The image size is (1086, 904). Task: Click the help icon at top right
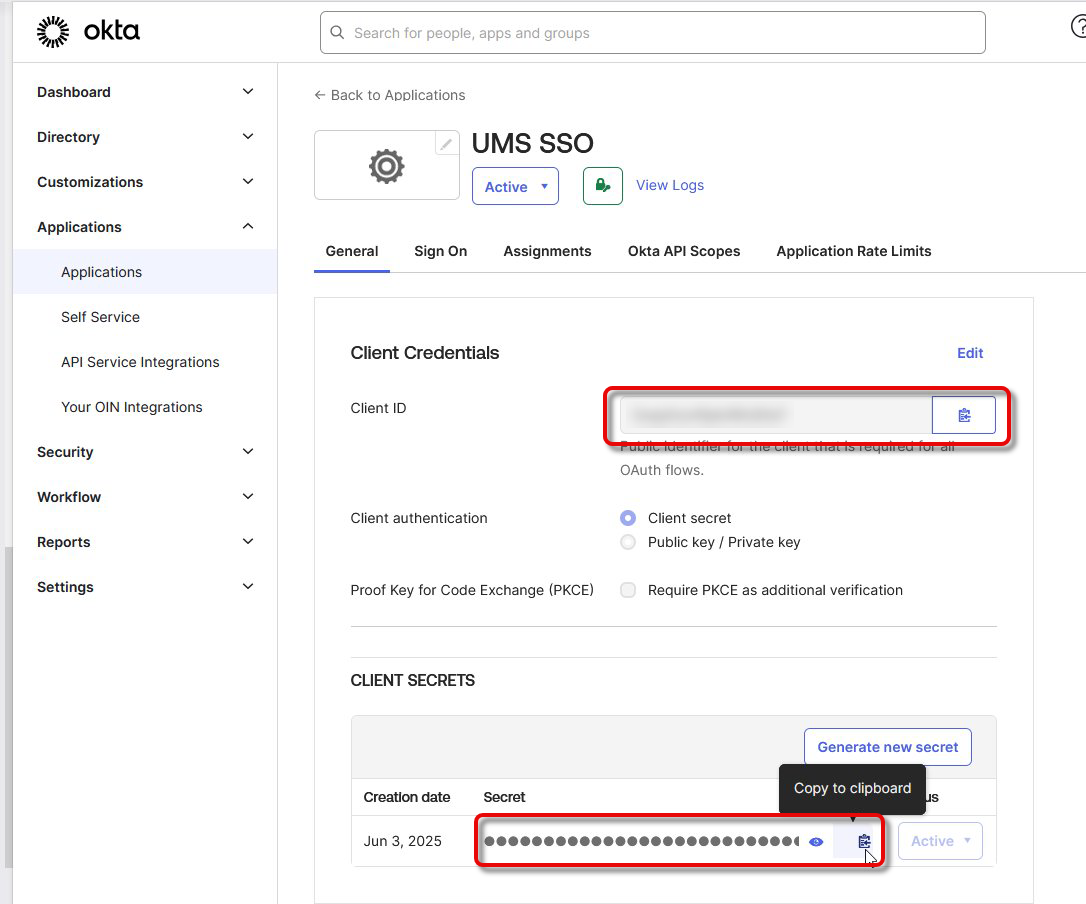(x=1078, y=28)
